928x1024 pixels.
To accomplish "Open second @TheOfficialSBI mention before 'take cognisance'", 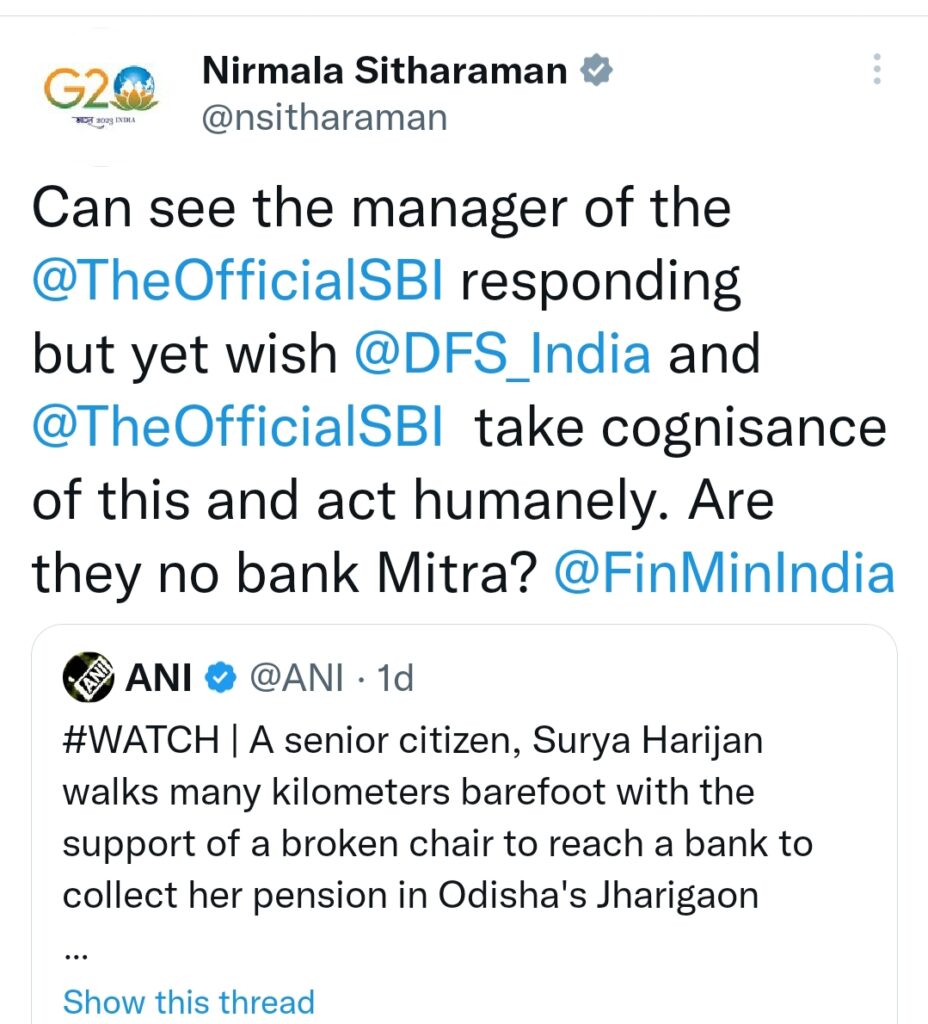I will pos(238,427).
